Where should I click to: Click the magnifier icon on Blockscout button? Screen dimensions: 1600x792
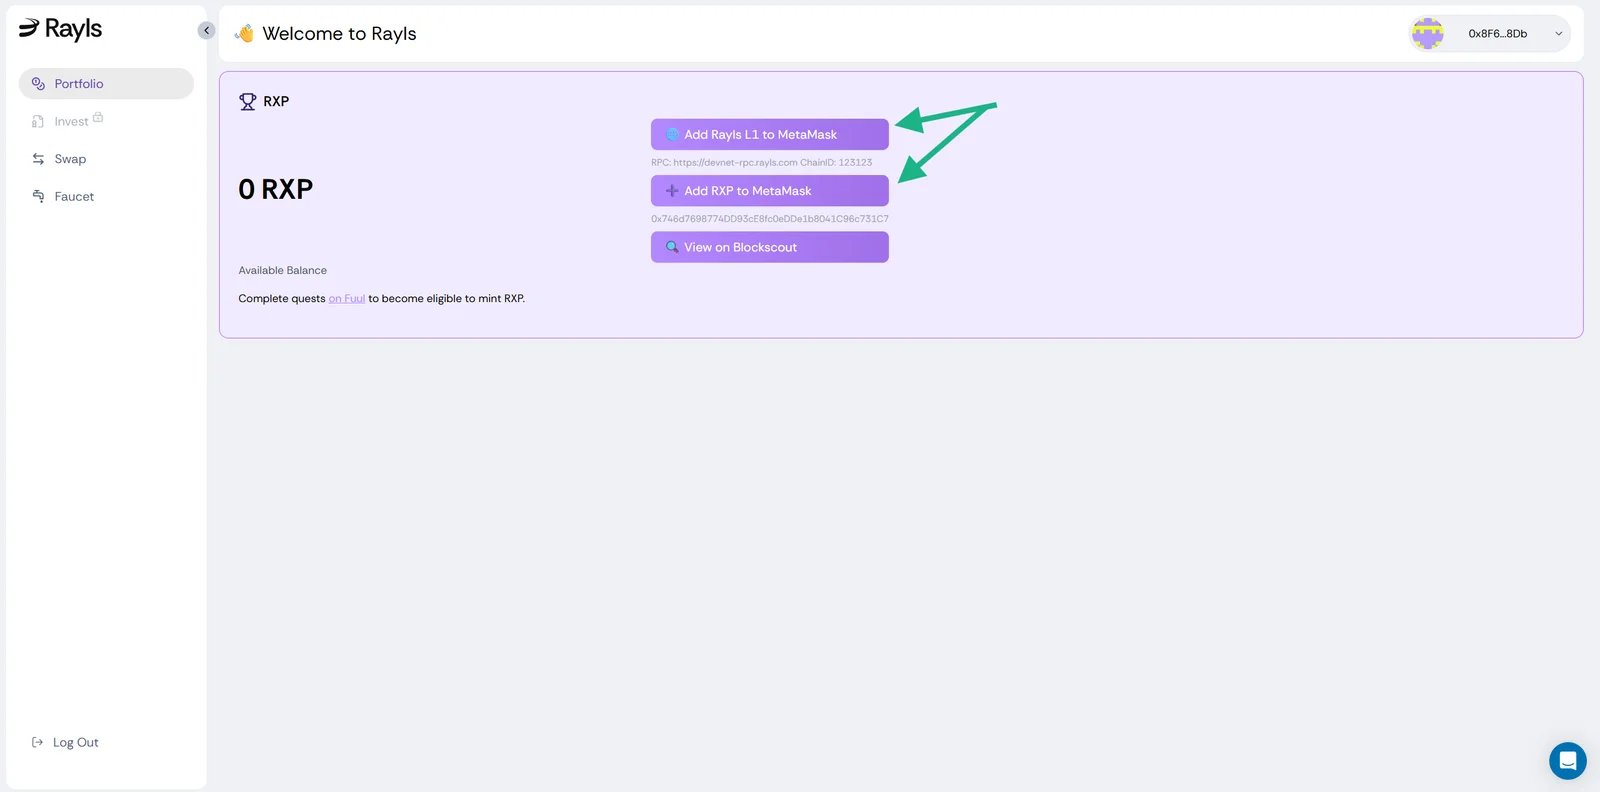click(672, 247)
